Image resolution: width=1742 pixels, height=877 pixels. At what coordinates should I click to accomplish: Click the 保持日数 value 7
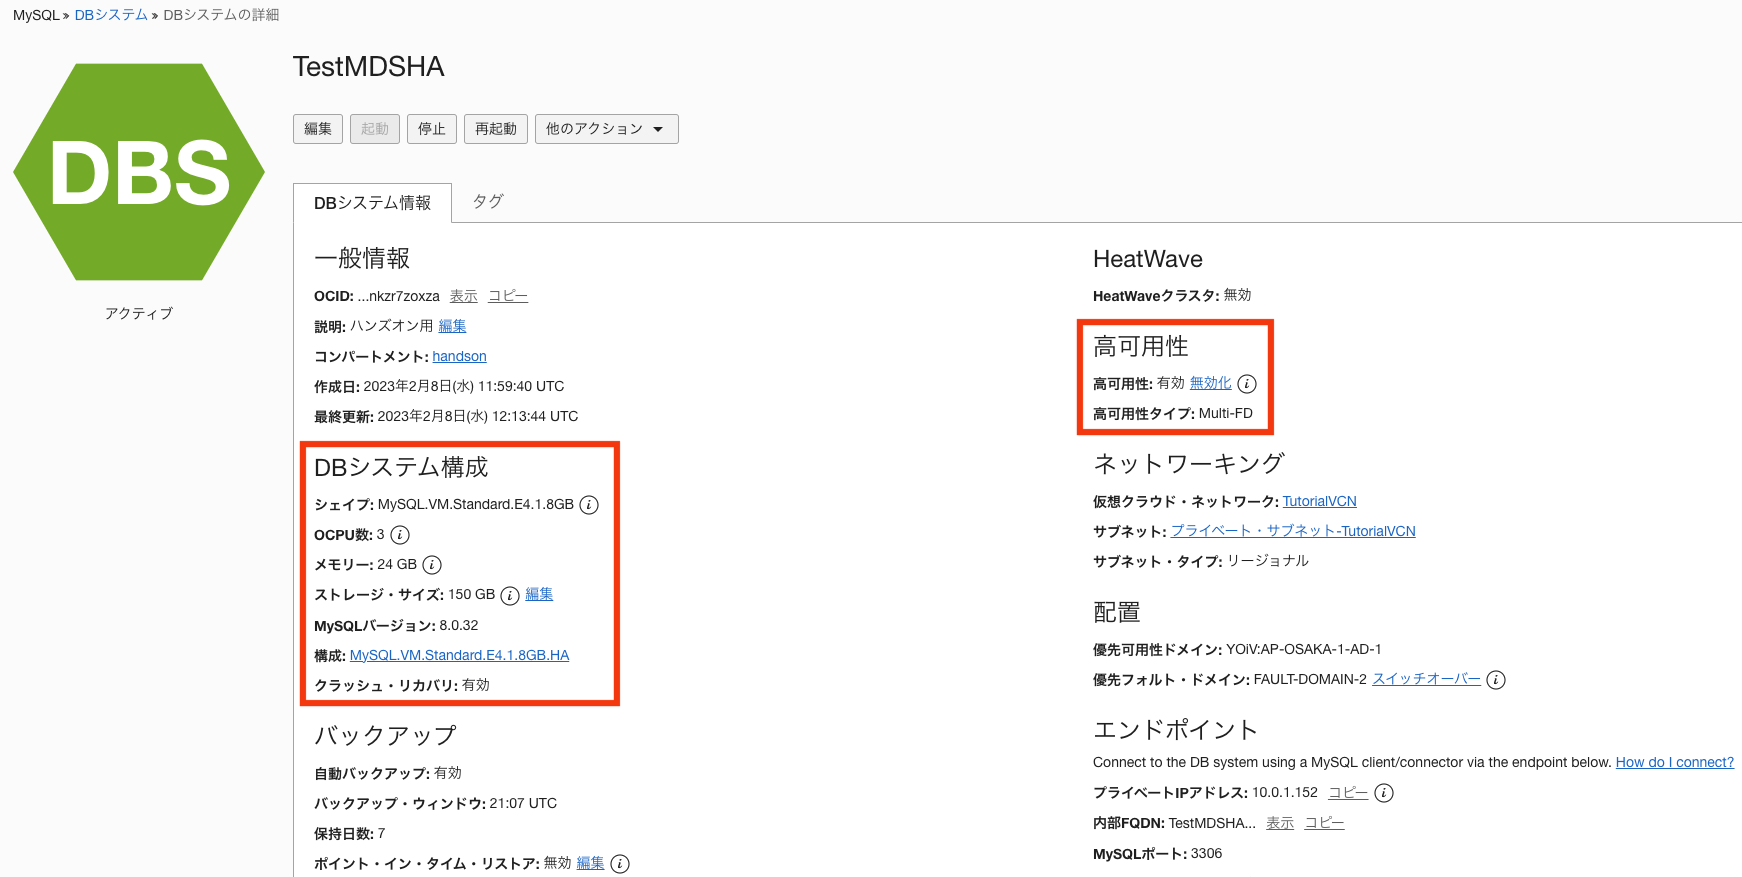tap(381, 833)
